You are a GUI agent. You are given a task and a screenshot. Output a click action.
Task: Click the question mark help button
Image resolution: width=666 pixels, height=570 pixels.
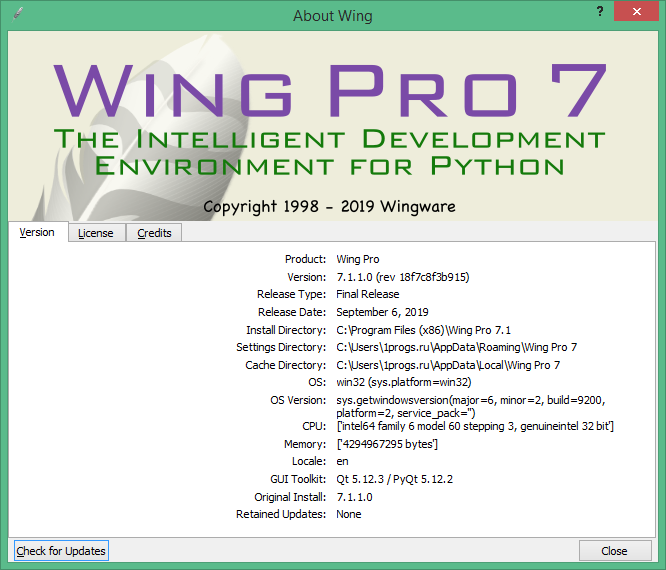tap(600, 11)
